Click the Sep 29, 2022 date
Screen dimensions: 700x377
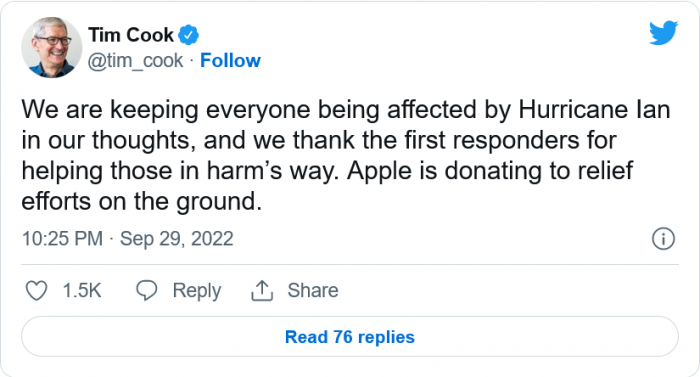(177, 239)
